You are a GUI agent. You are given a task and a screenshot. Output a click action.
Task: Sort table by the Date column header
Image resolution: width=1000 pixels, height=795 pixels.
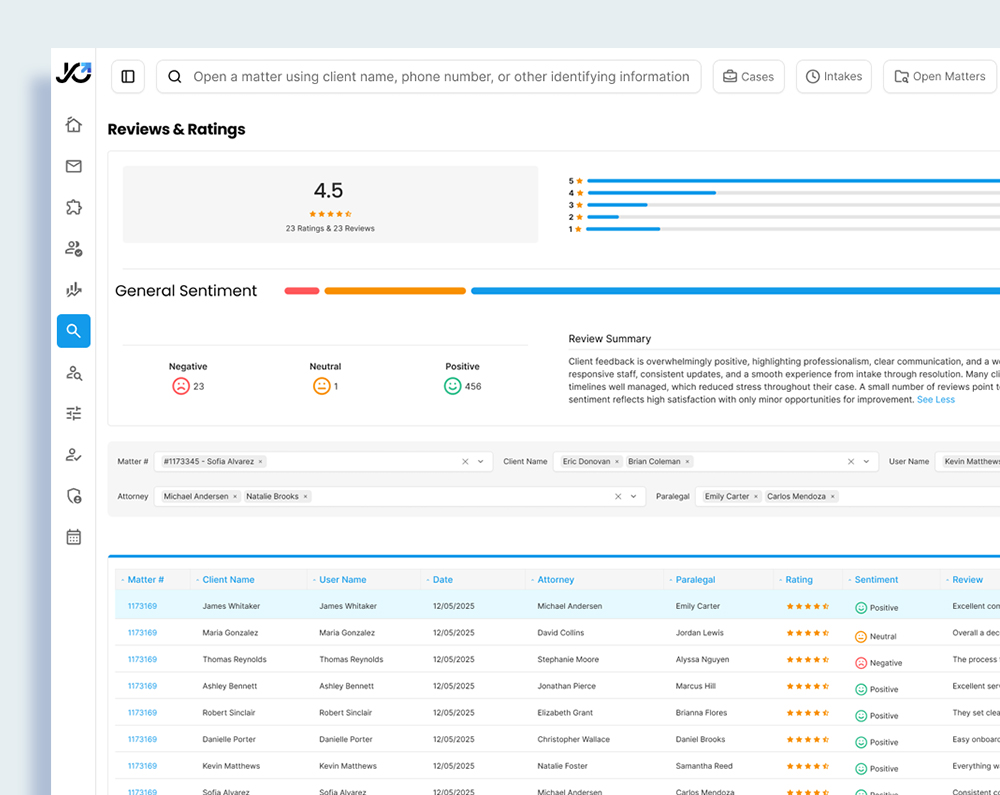coord(442,580)
